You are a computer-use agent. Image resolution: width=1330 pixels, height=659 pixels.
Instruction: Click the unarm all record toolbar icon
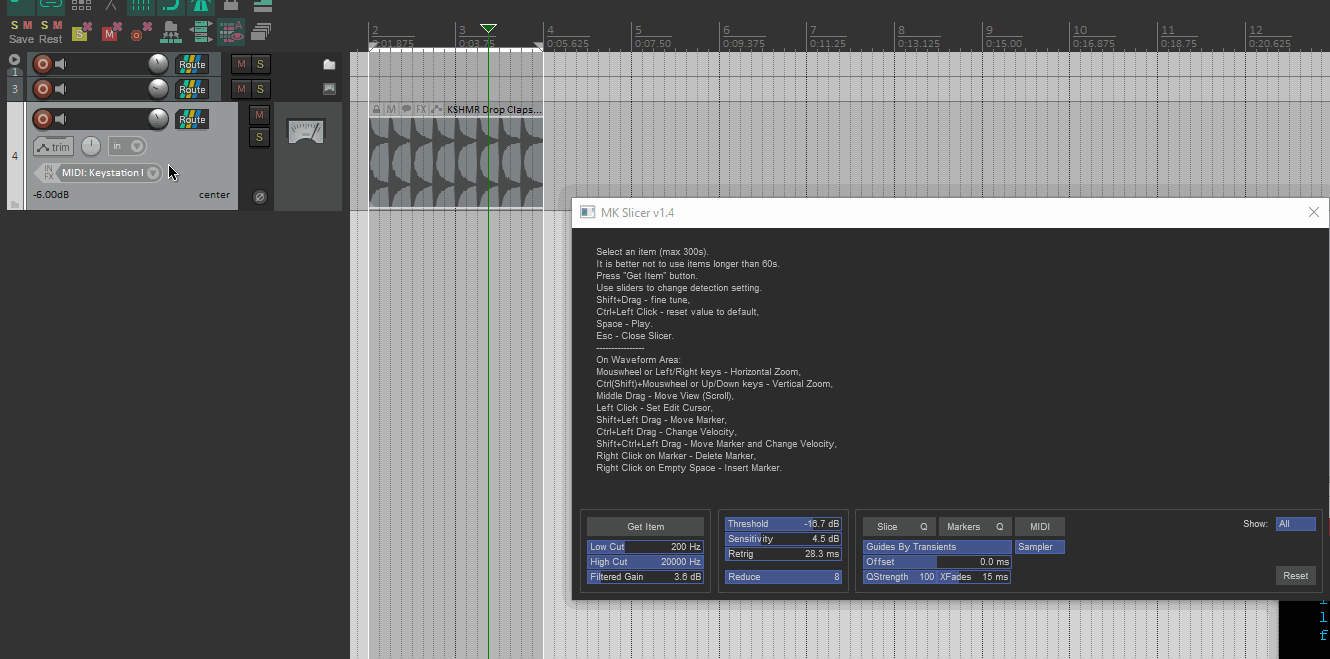(x=141, y=33)
